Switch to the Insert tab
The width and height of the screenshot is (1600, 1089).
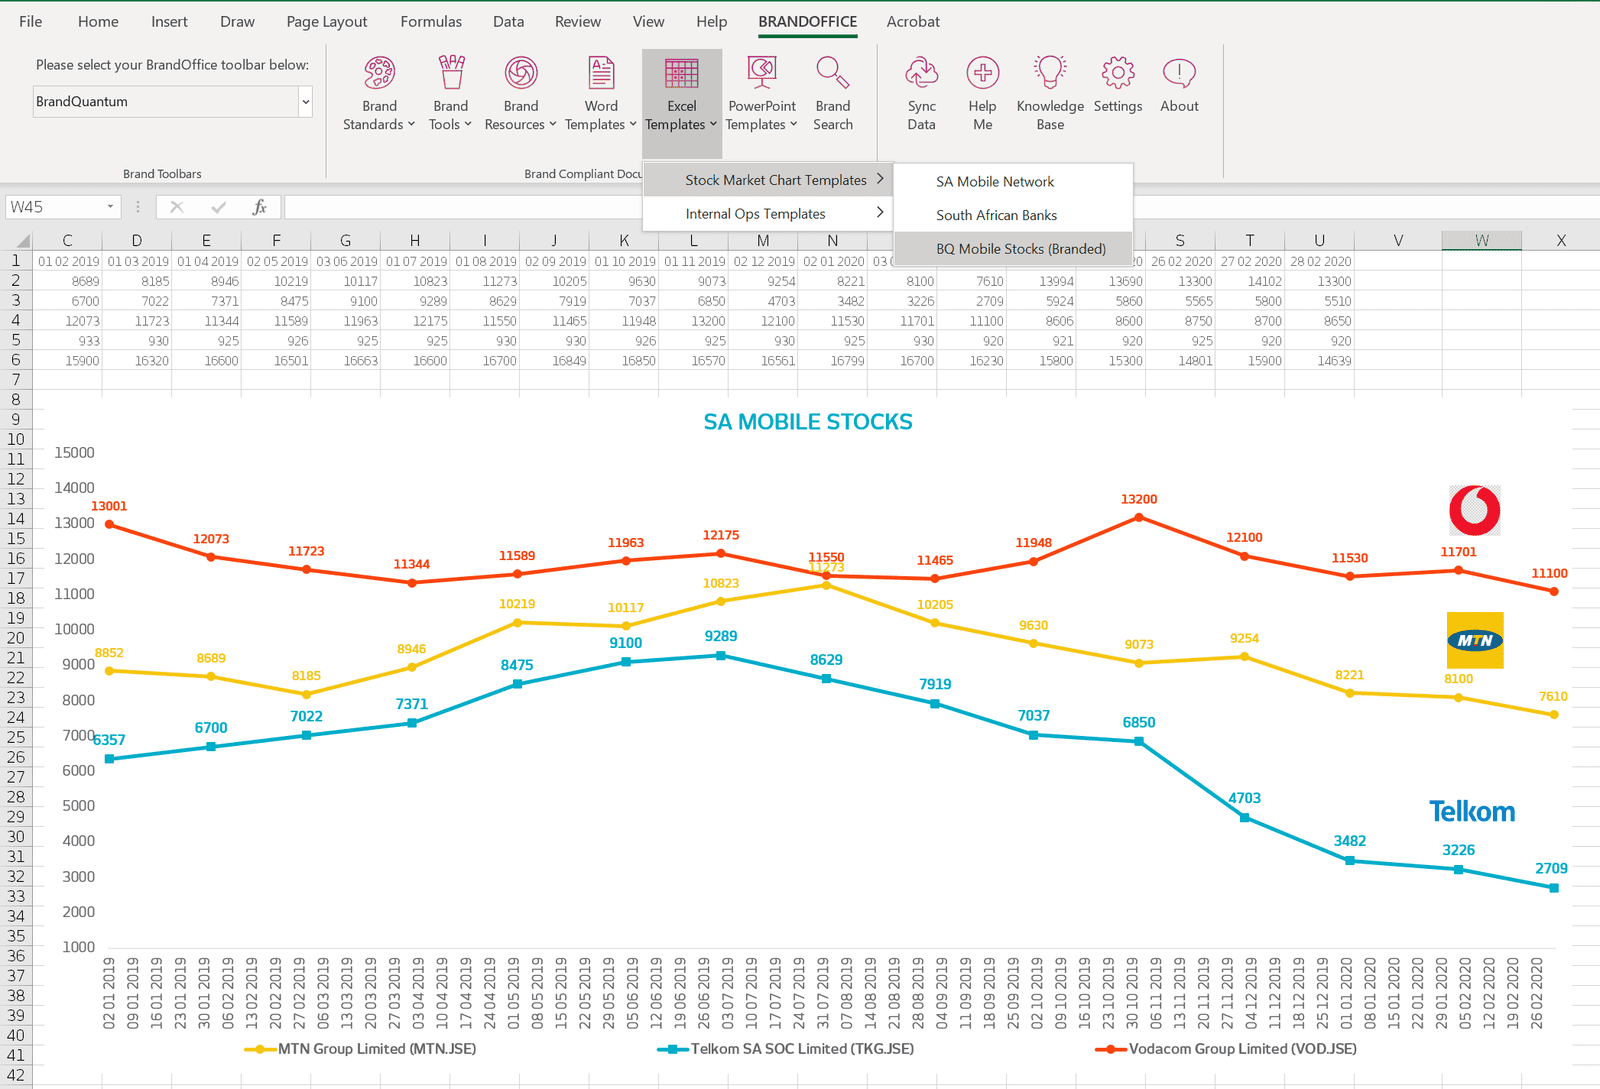click(169, 21)
